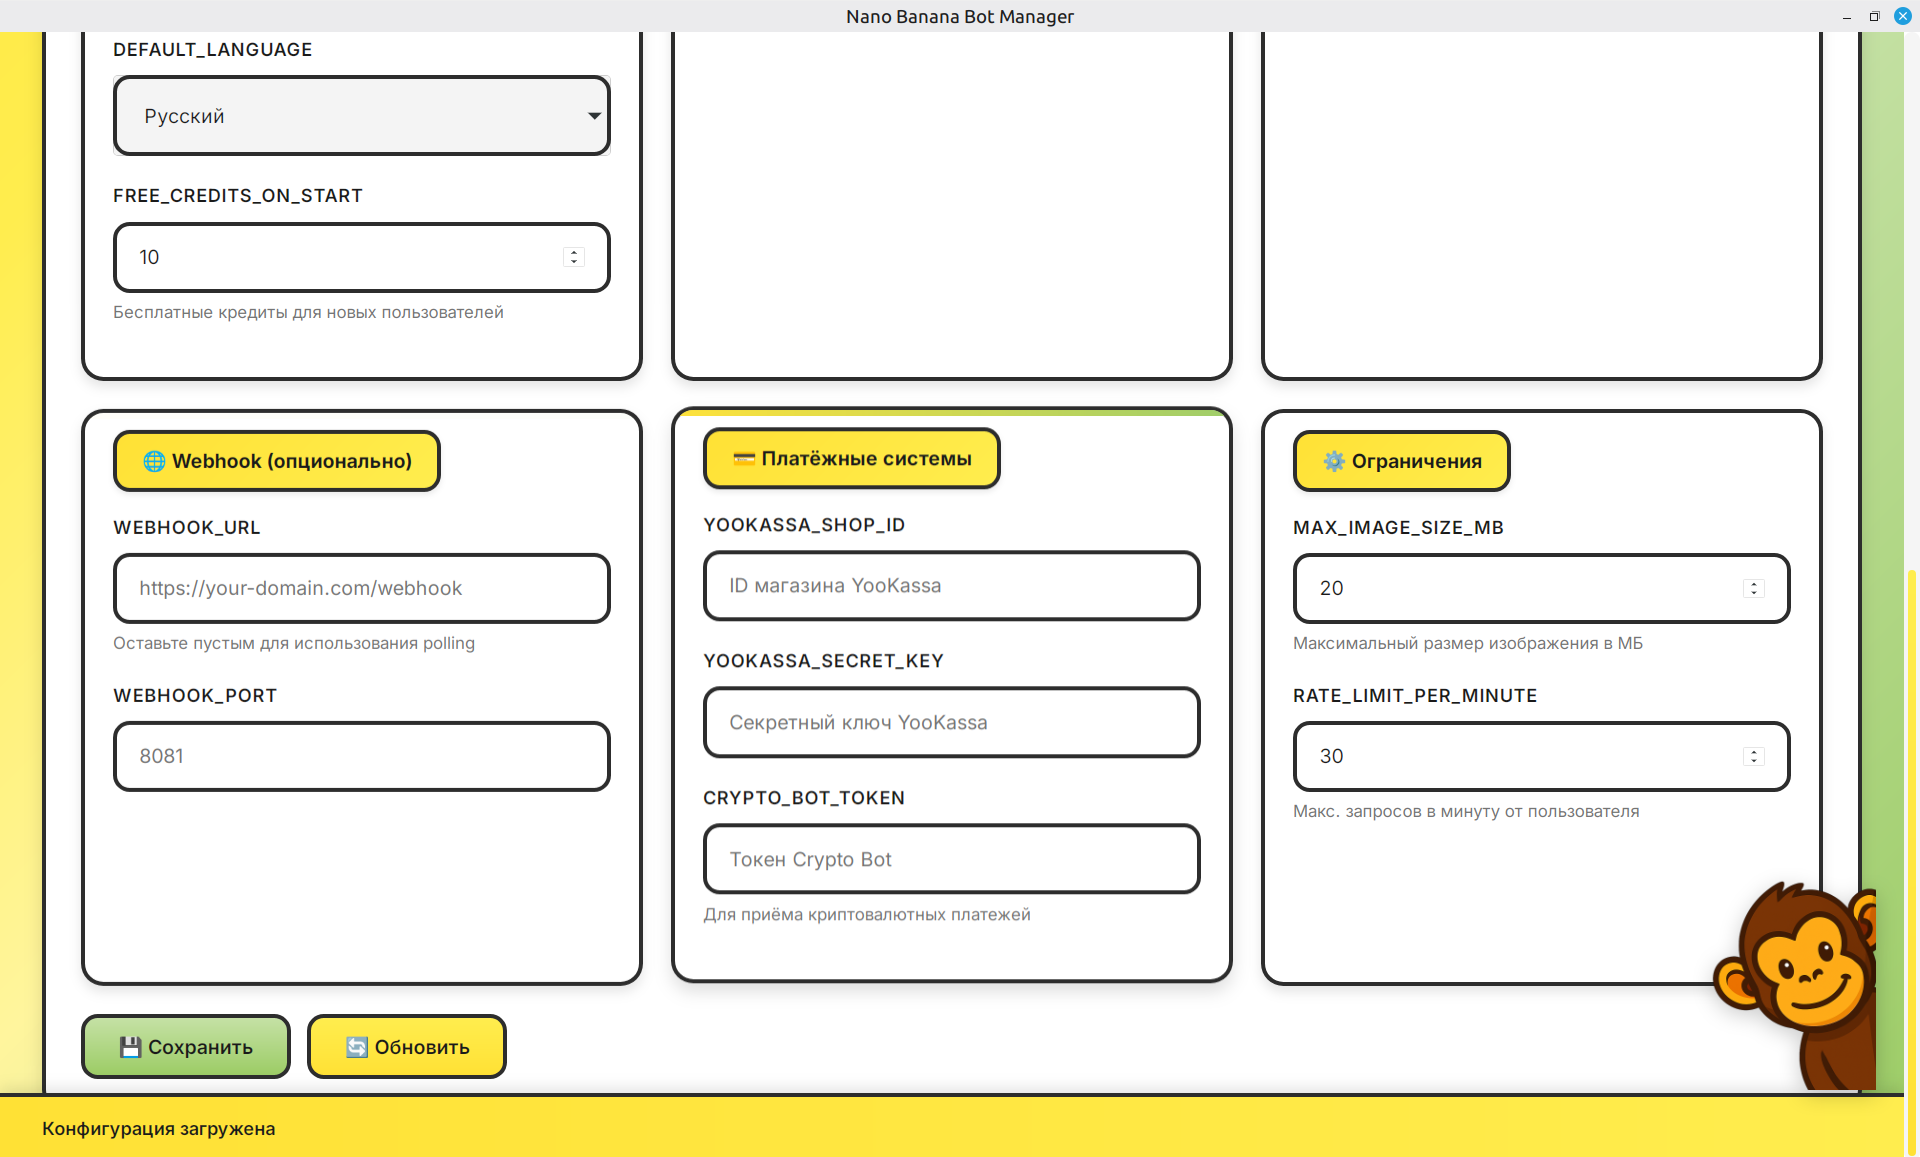
Task: Click the FREE_CREDITS_ON_START spinner arrows
Action: pyautogui.click(x=574, y=257)
